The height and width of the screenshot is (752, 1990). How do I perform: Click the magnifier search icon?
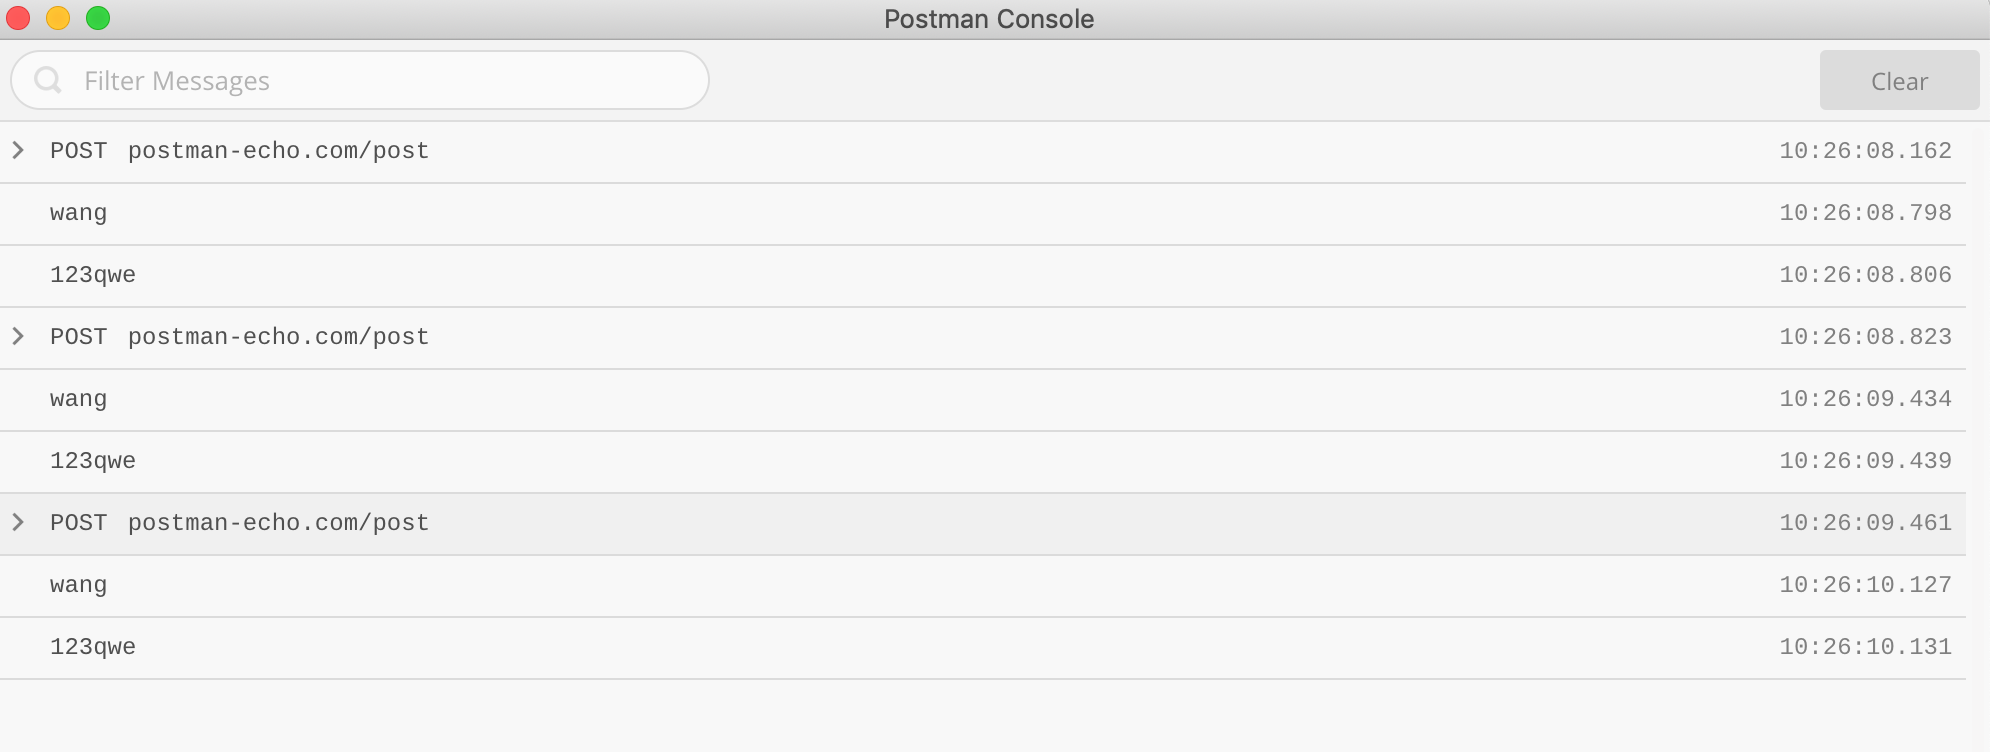(48, 80)
